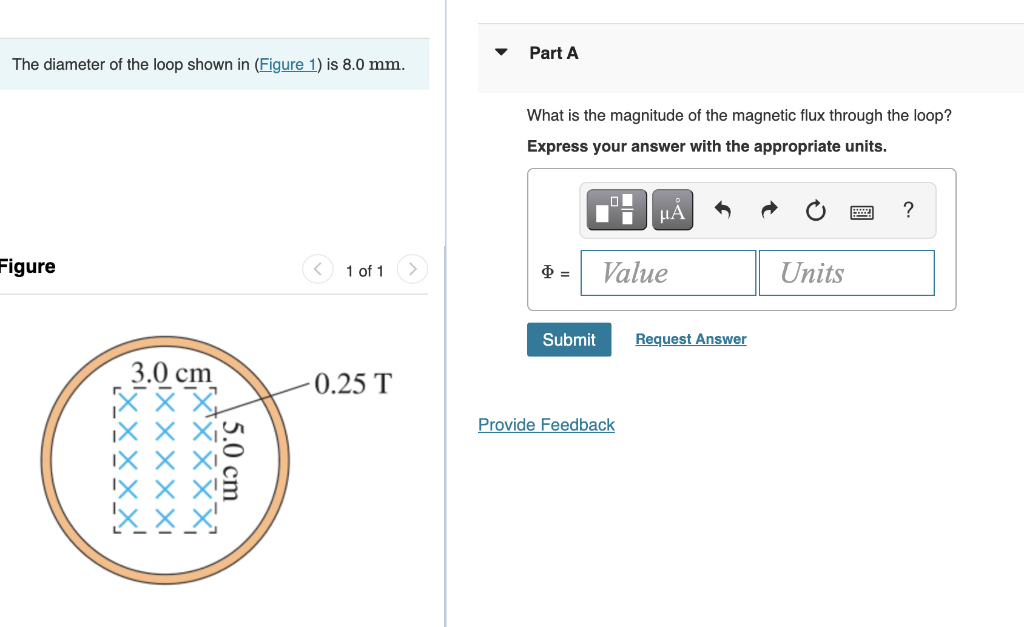This screenshot has height=627, width=1024.
Task: Advance figures using right chevron
Action: pyautogui.click(x=412, y=269)
